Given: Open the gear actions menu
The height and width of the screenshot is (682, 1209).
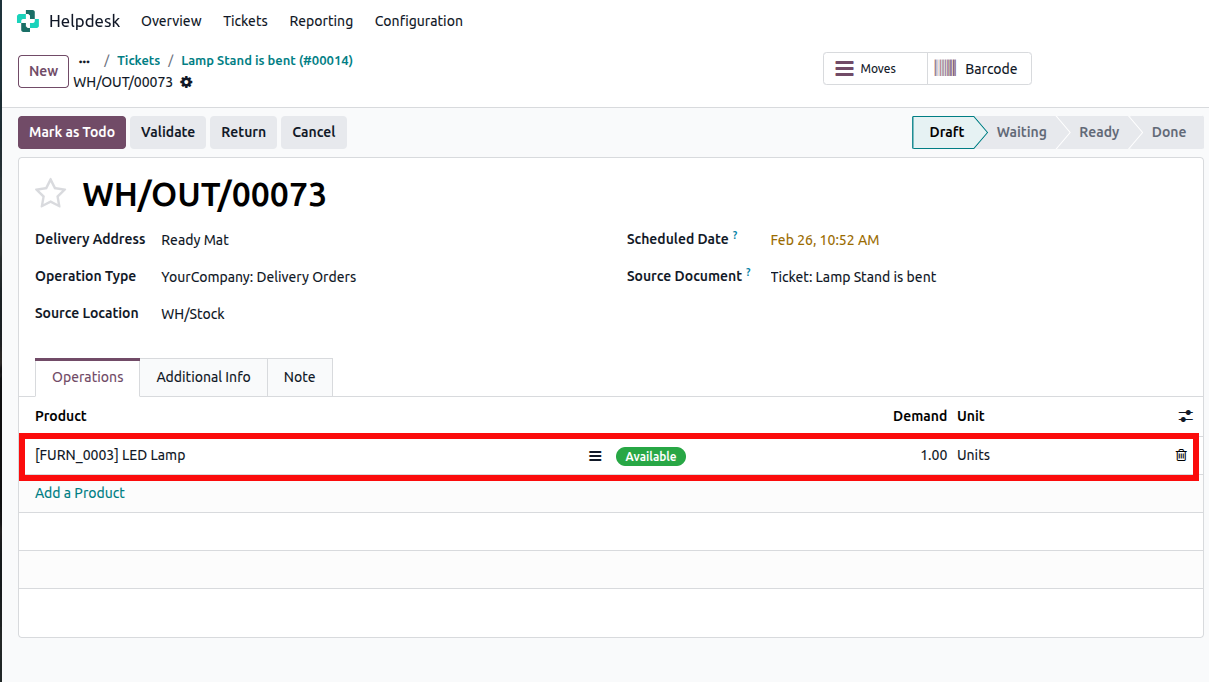Looking at the screenshot, I should (186, 82).
